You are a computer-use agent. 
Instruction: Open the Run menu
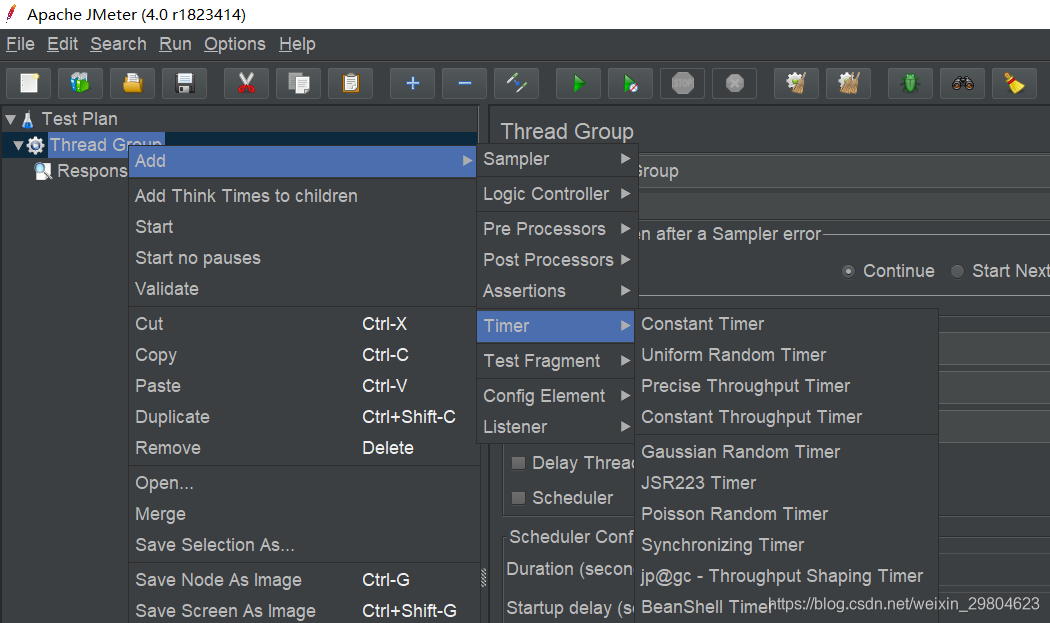point(175,44)
